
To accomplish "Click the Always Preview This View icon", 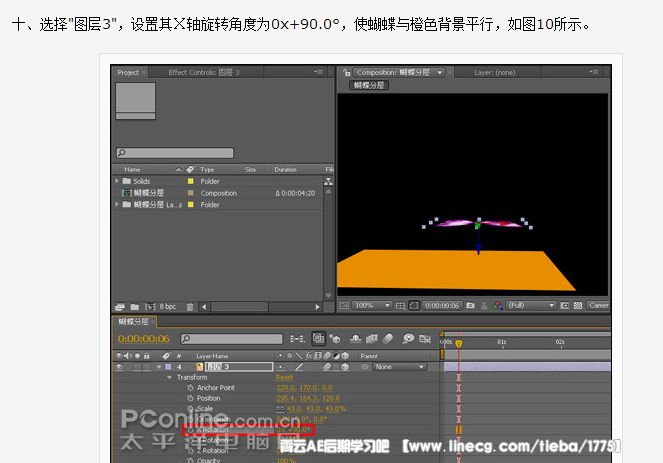I will pyautogui.click(x=344, y=305).
